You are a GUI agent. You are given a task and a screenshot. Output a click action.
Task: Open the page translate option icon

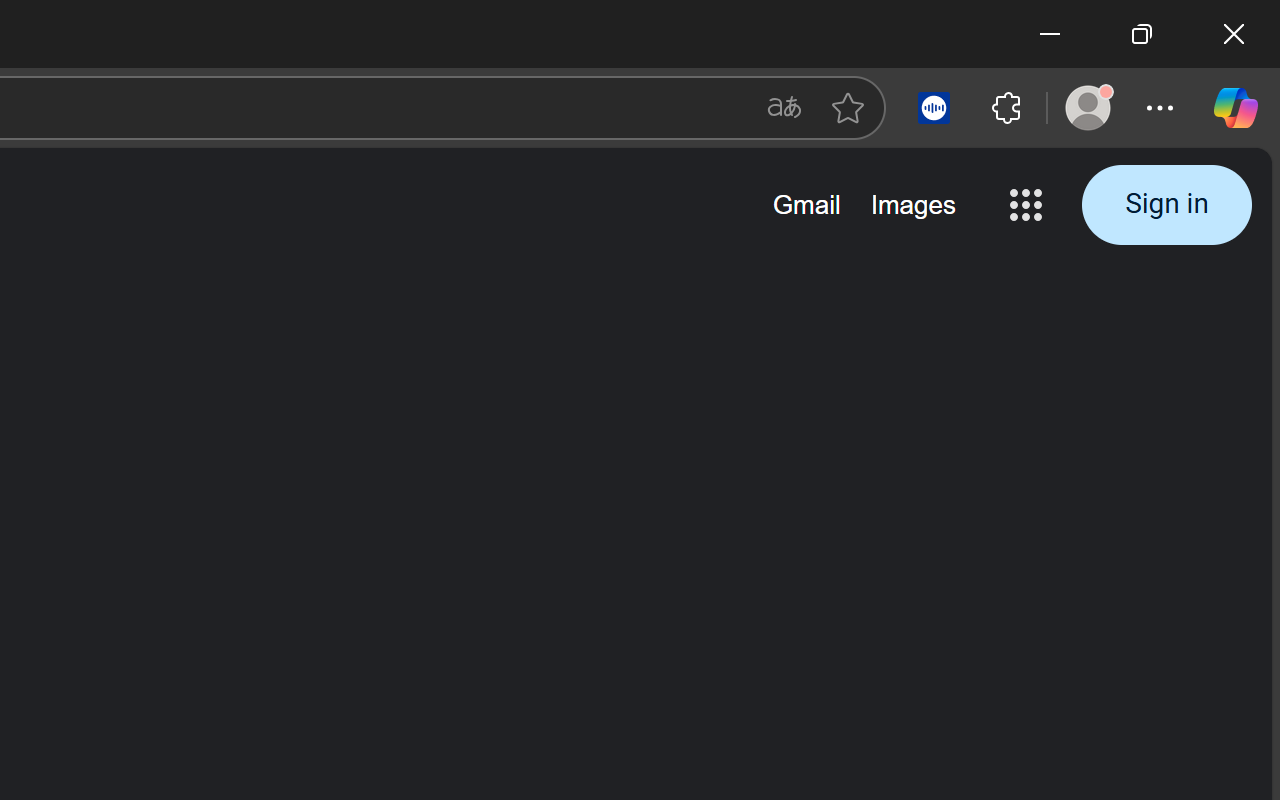click(x=784, y=108)
